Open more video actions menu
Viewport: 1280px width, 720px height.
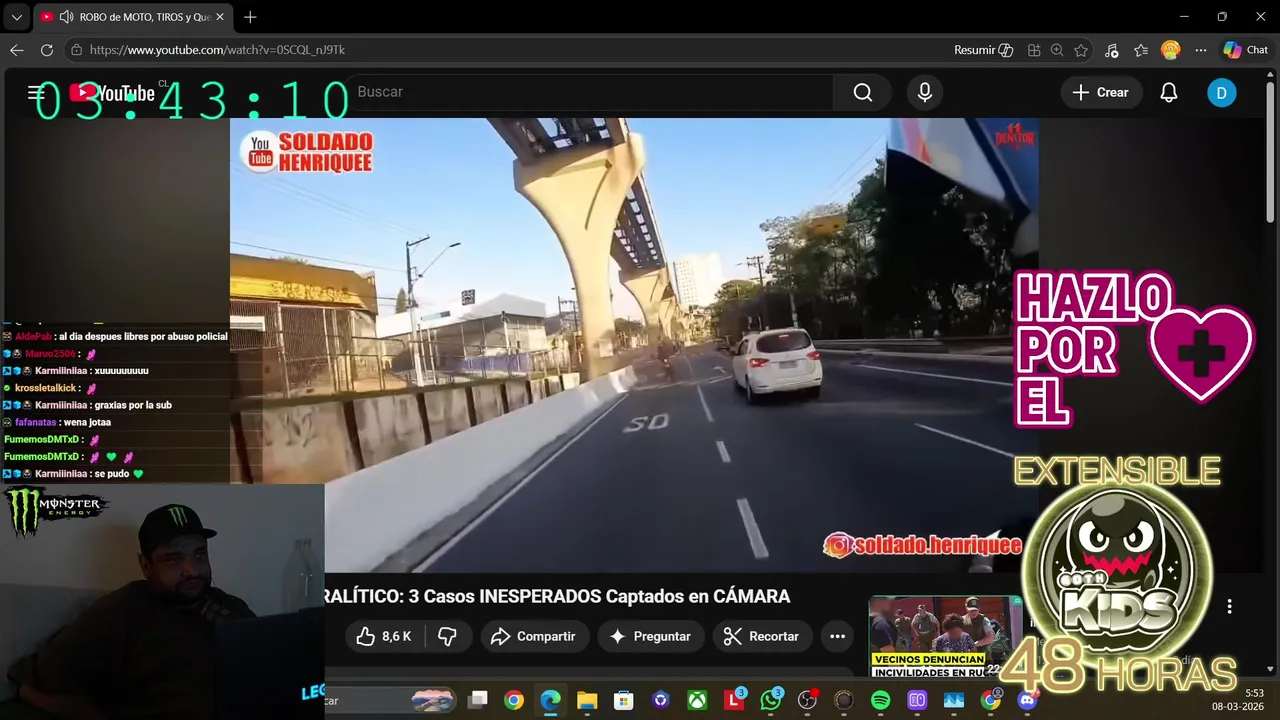838,636
